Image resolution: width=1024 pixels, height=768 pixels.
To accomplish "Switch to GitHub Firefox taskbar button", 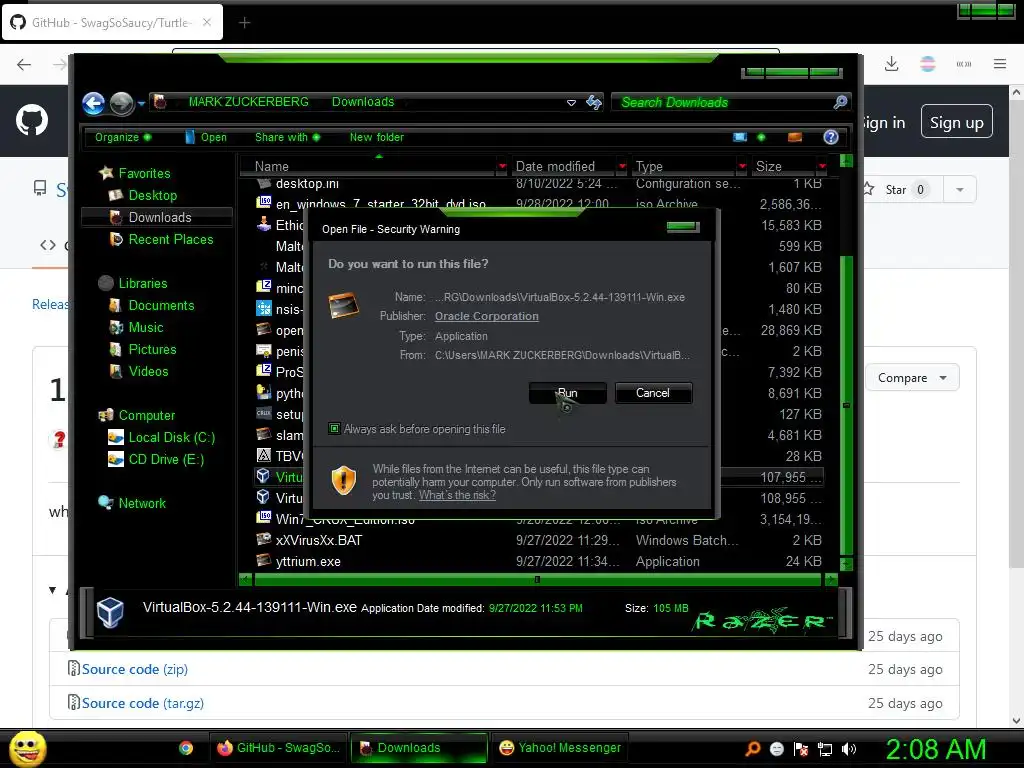I will pyautogui.click(x=279, y=748).
